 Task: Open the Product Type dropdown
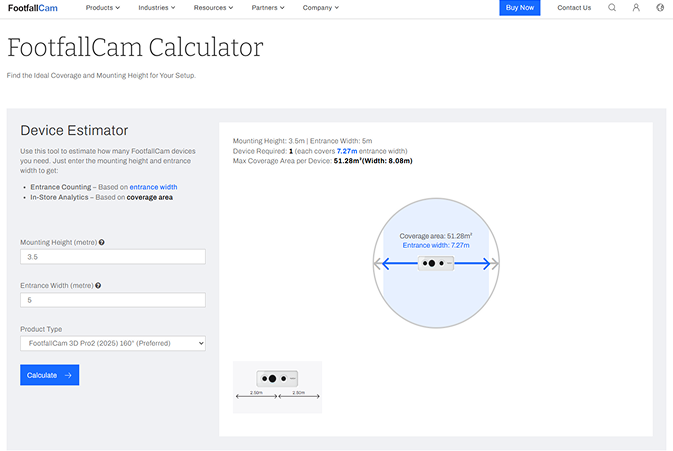click(x=113, y=343)
